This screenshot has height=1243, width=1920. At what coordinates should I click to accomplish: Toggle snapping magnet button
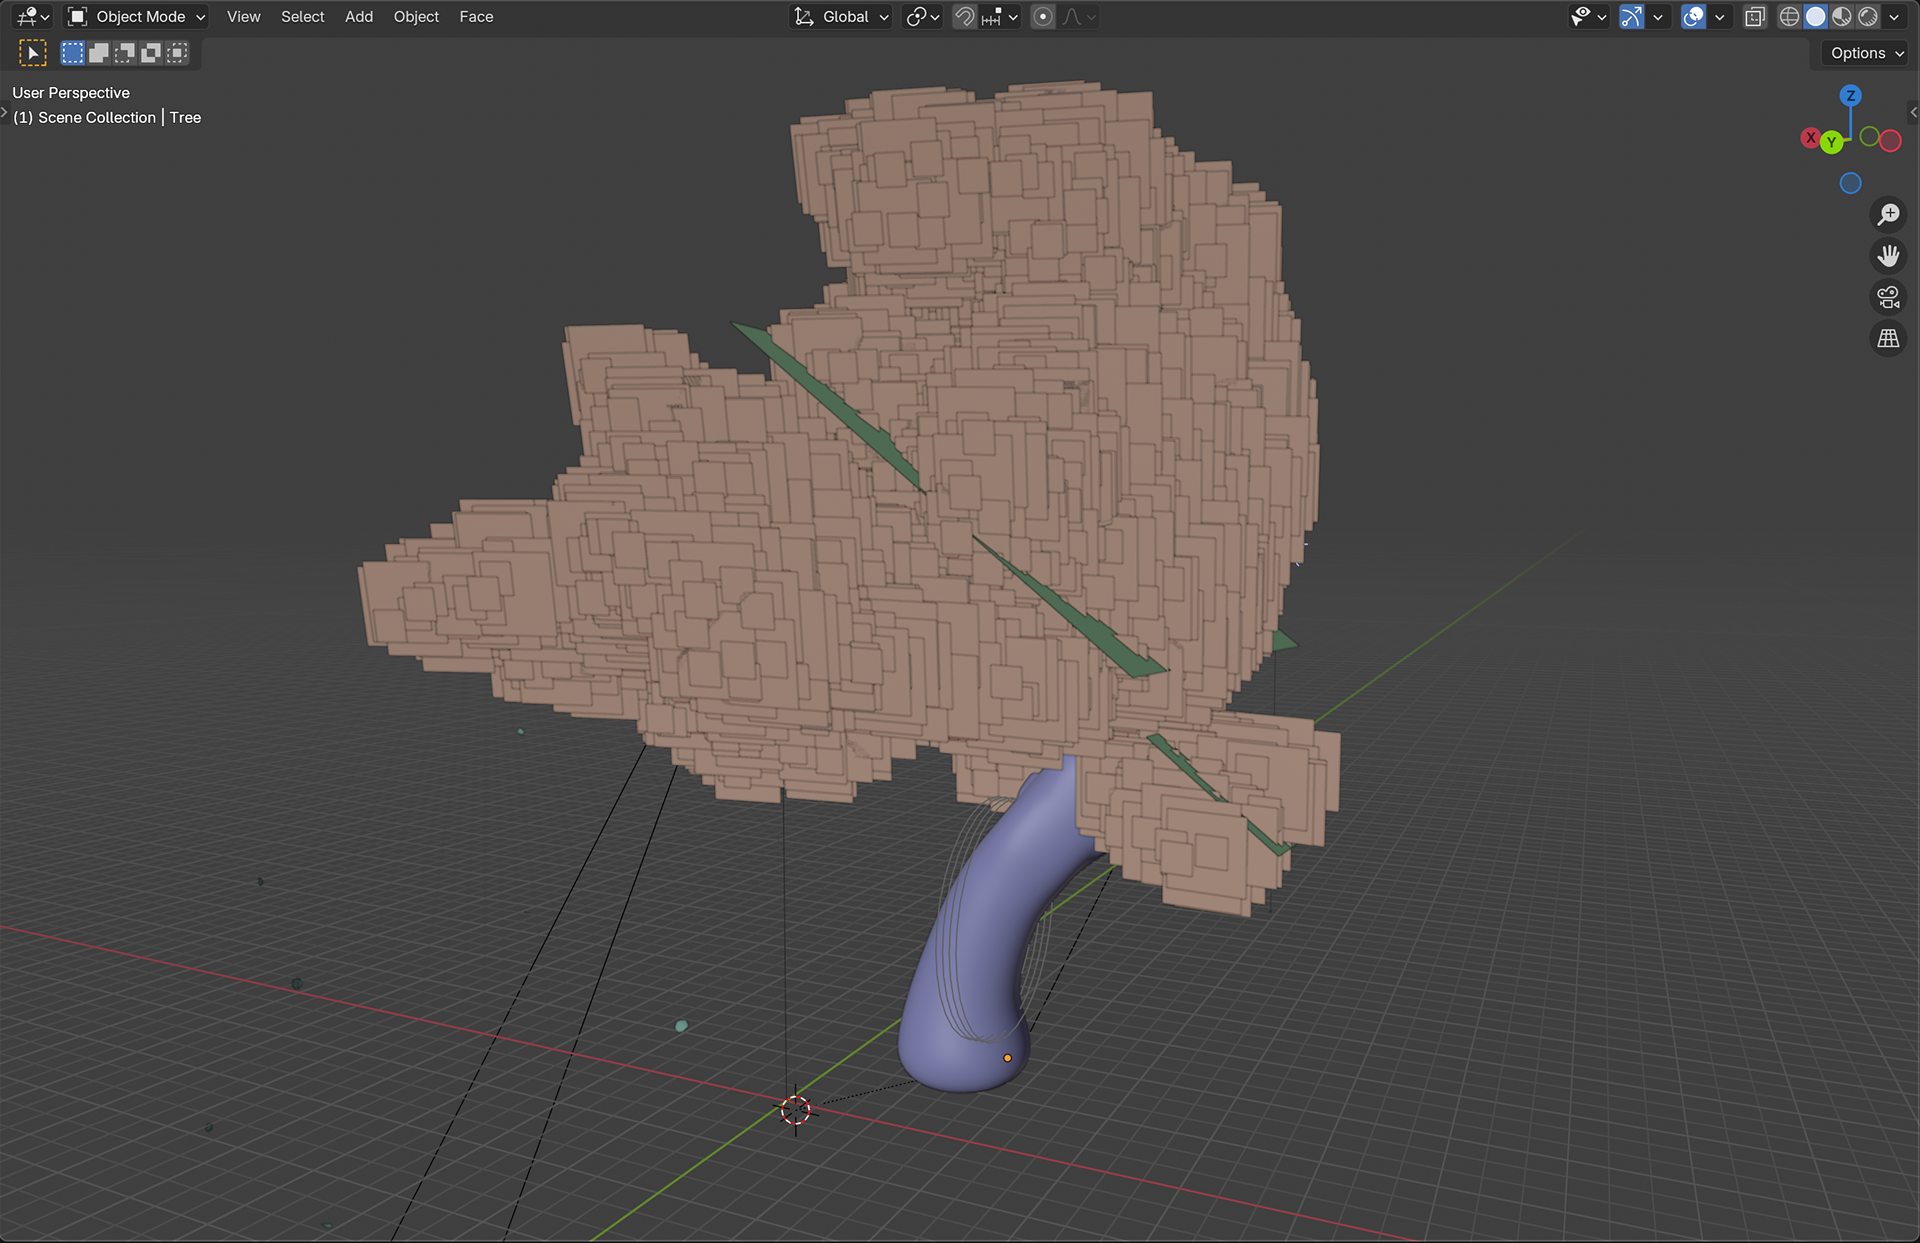964,17
